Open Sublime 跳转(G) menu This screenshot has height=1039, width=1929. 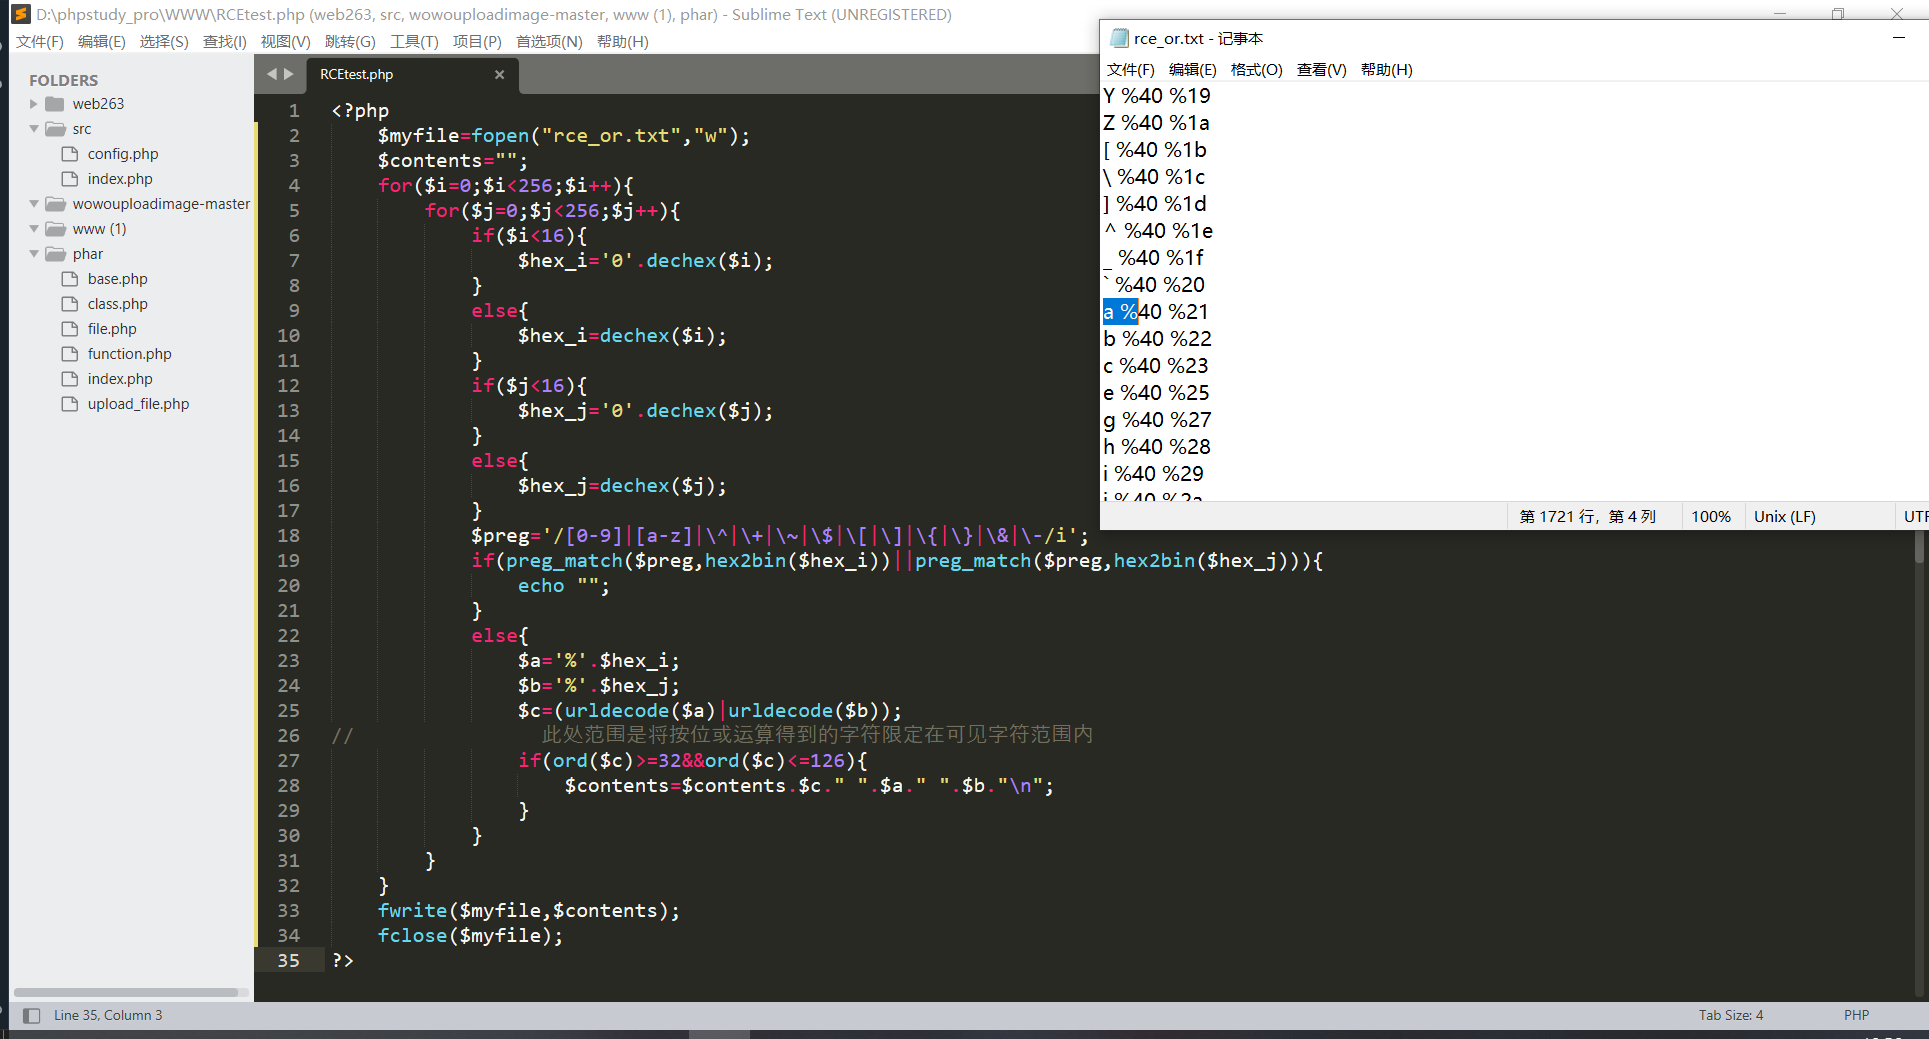(x=350, y=41)
